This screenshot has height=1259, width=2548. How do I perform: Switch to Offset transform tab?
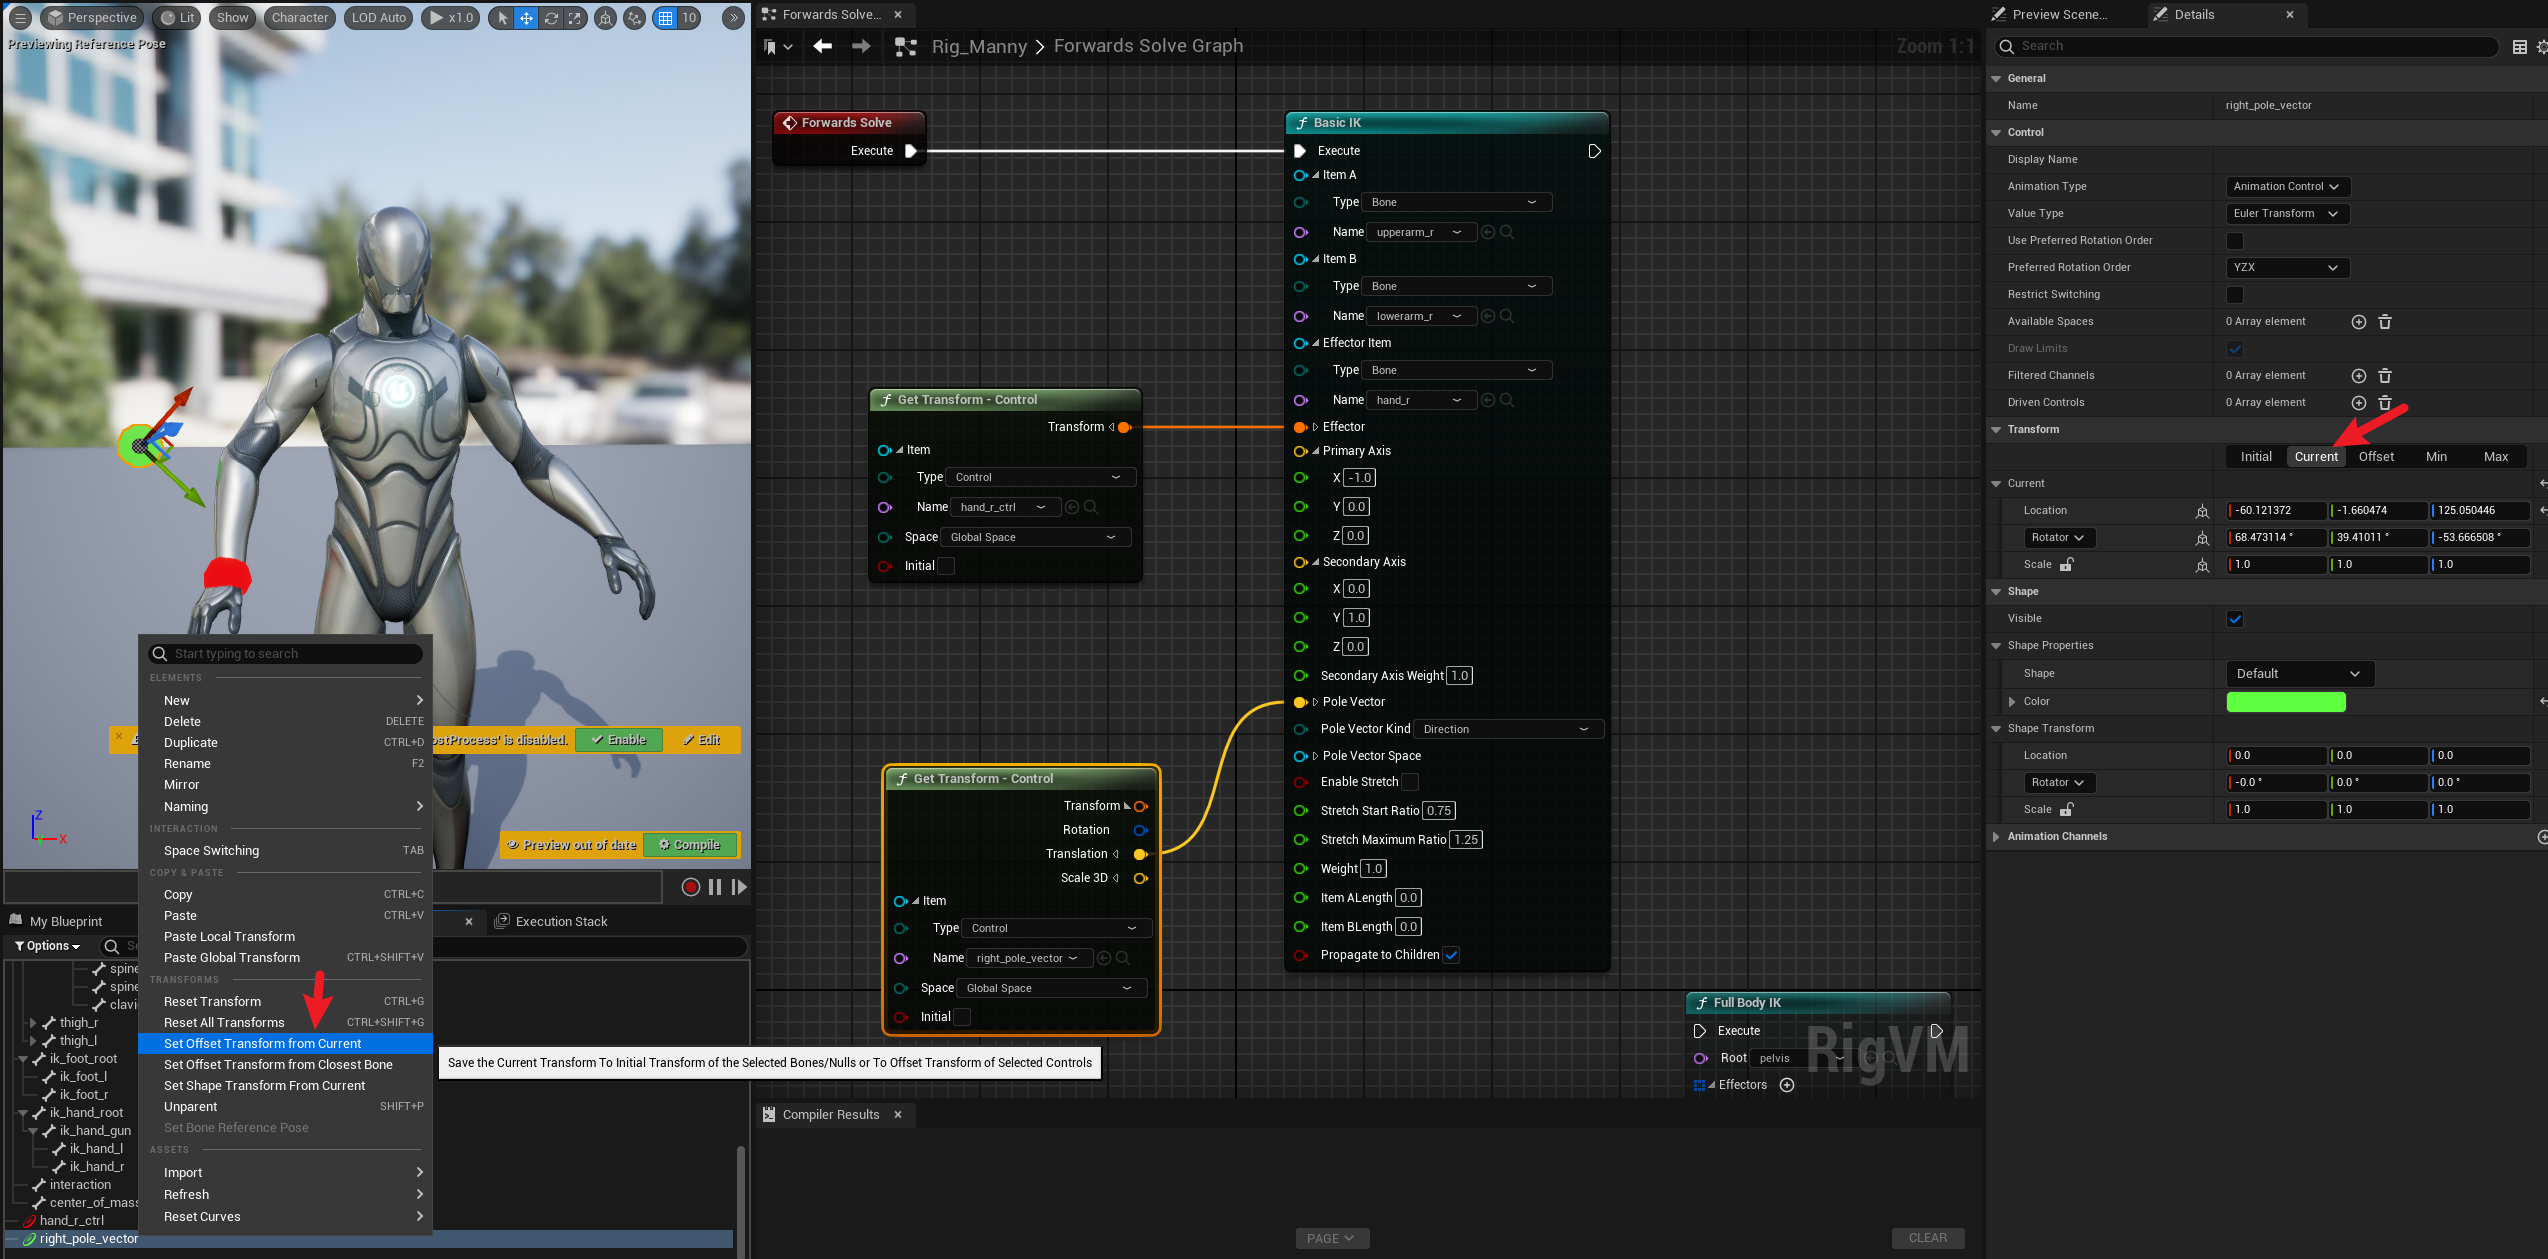[x=2376, y=457]
